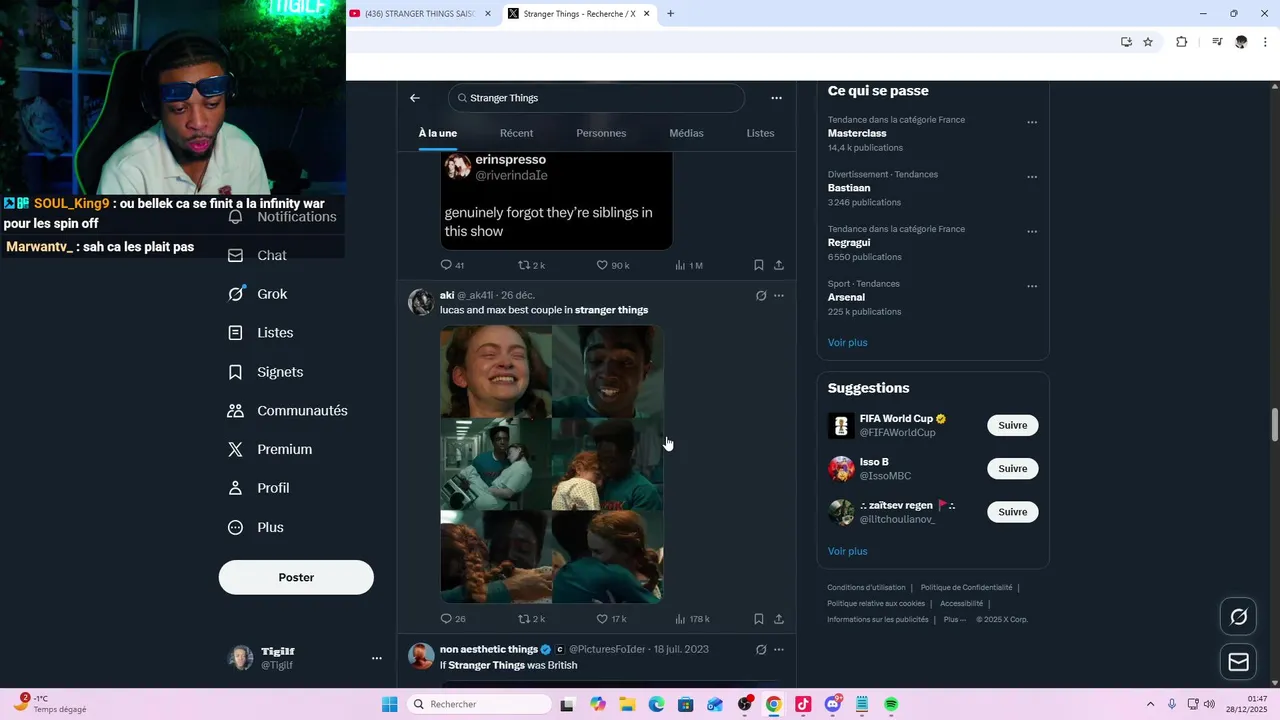
Task: Like aki's post with 17 k likes
Action: [611, 619]
